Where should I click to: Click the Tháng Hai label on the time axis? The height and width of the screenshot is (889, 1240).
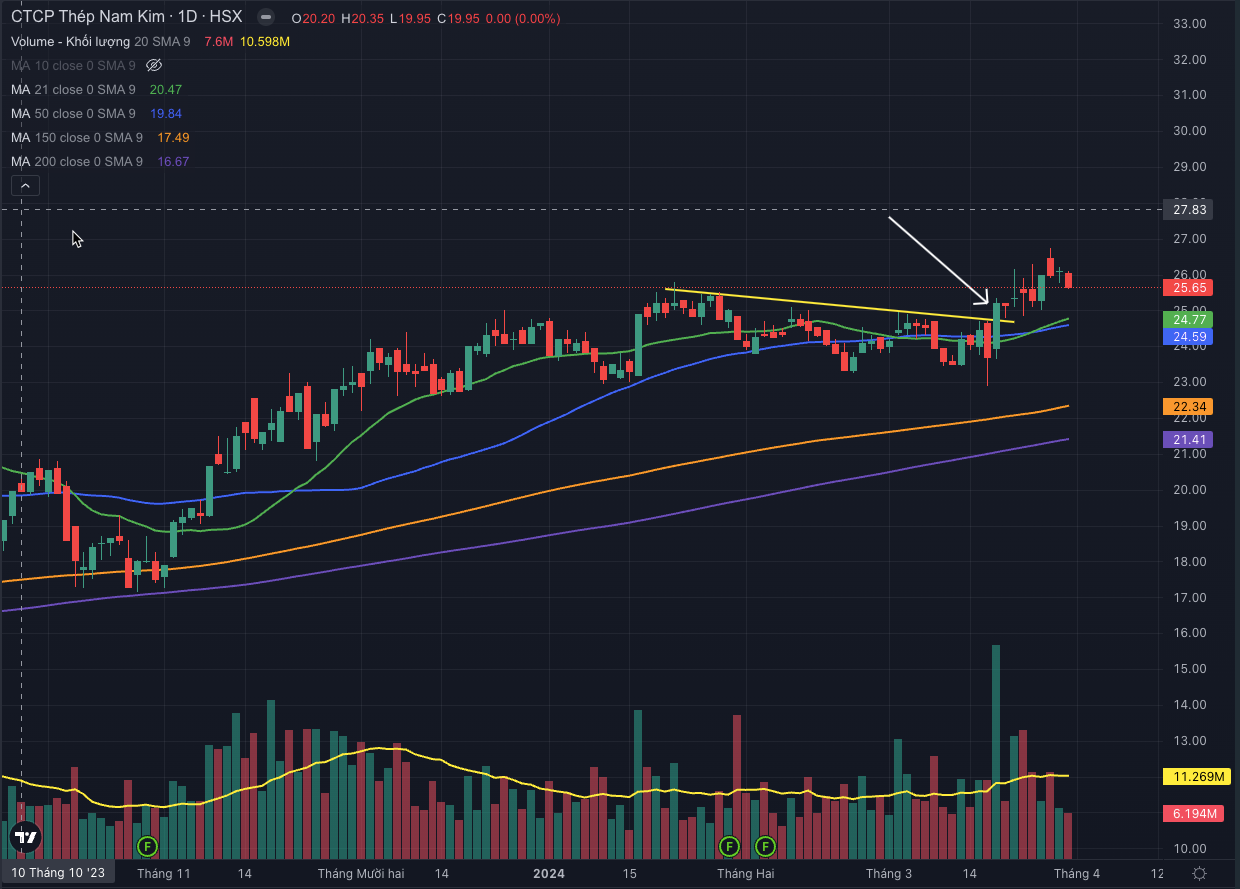click(x=745, y=873)
